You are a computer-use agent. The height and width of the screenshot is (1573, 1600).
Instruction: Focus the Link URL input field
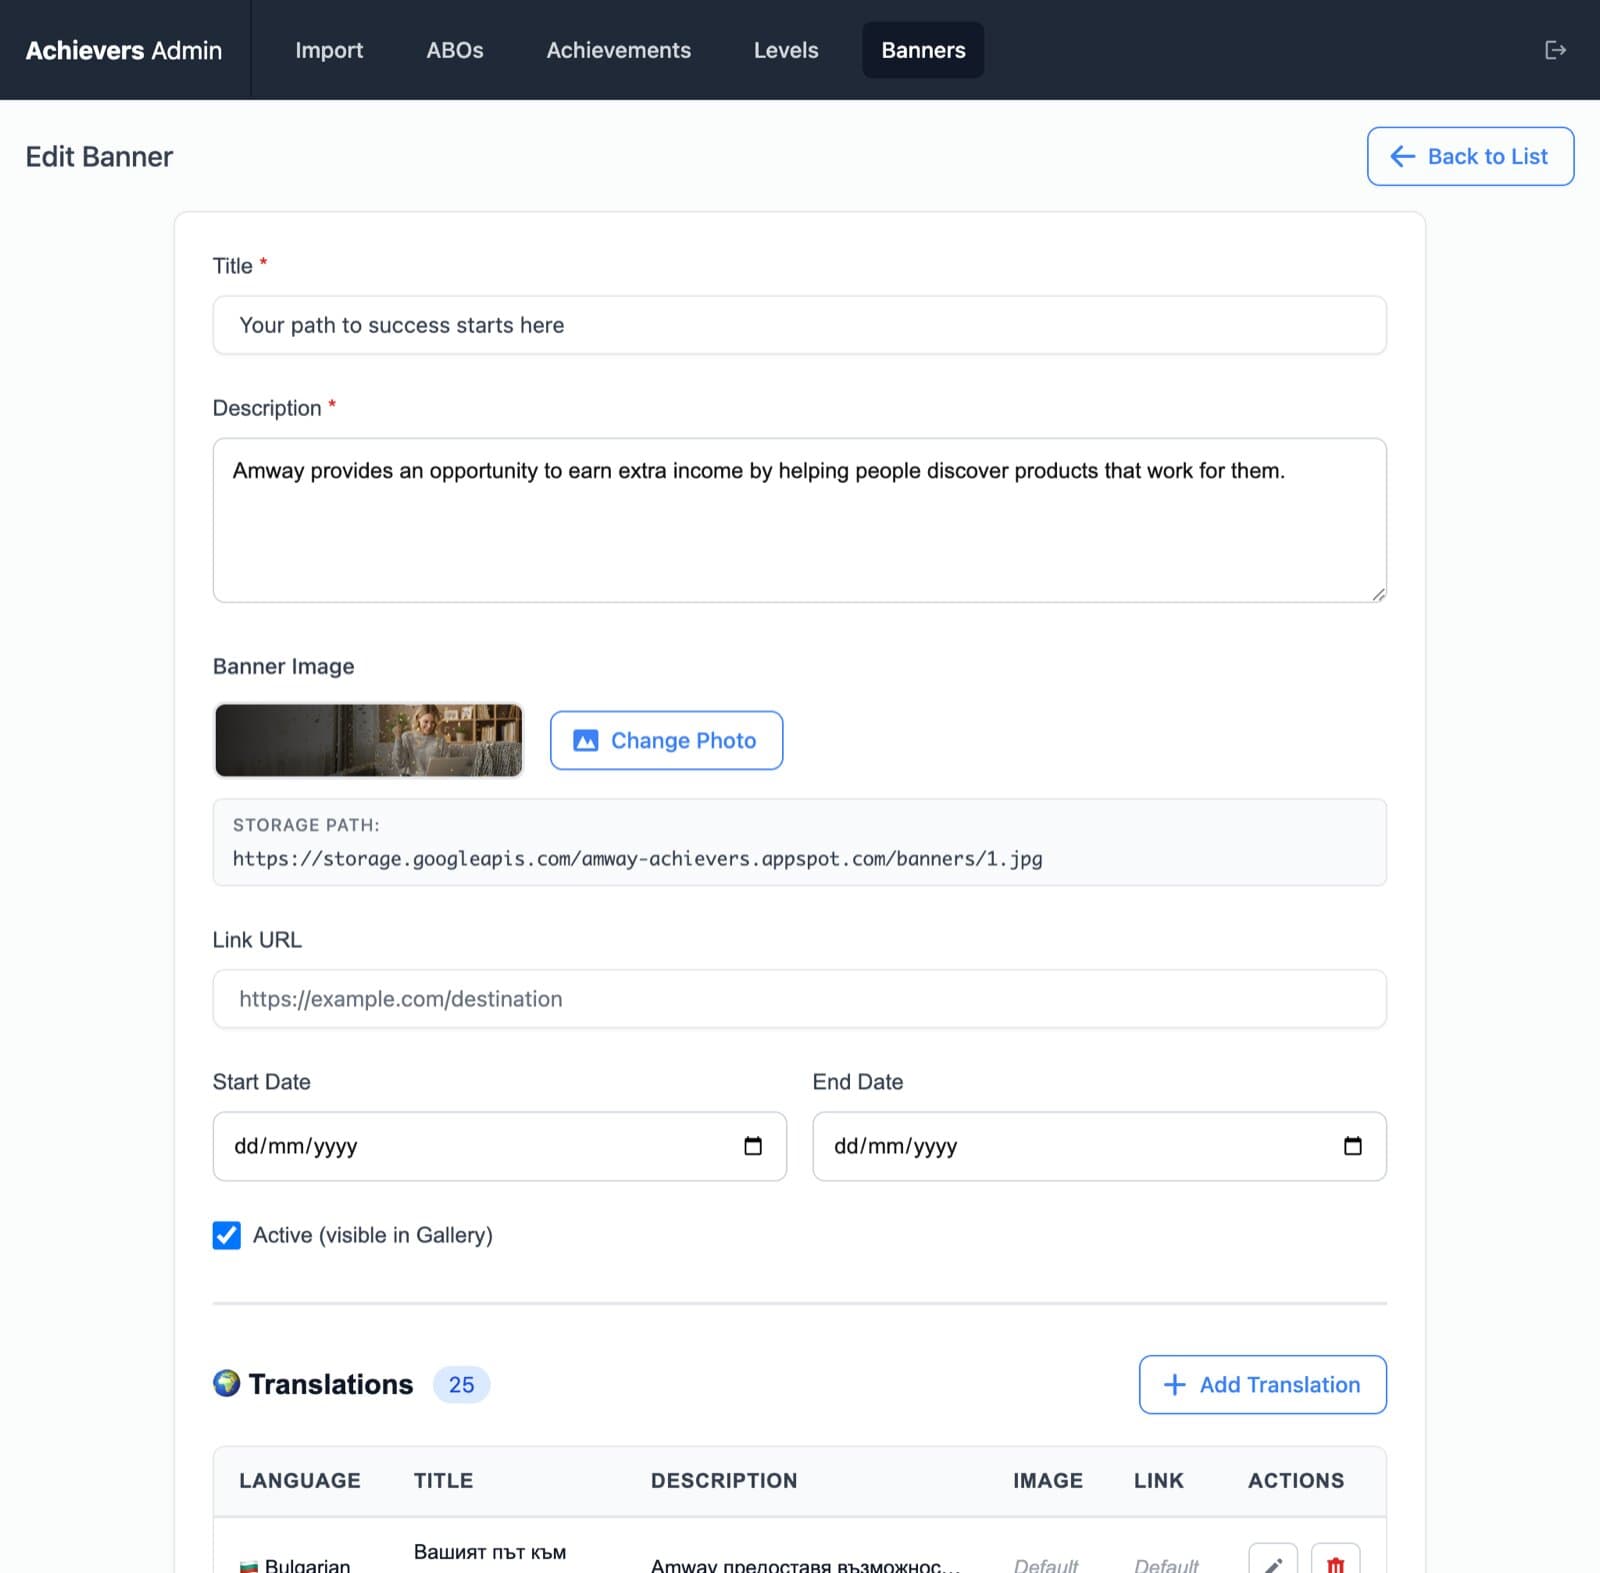(799, 999)
